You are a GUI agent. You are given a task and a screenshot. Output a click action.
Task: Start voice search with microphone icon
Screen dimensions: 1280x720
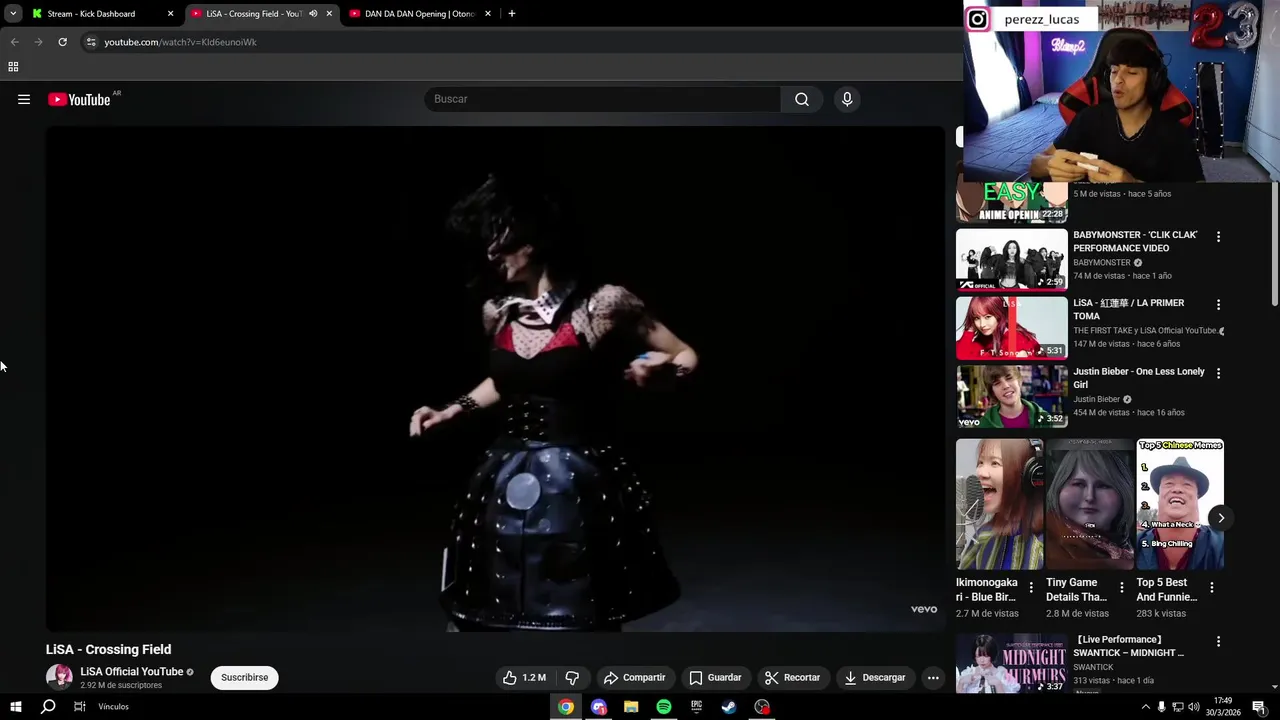coord(847,99)
